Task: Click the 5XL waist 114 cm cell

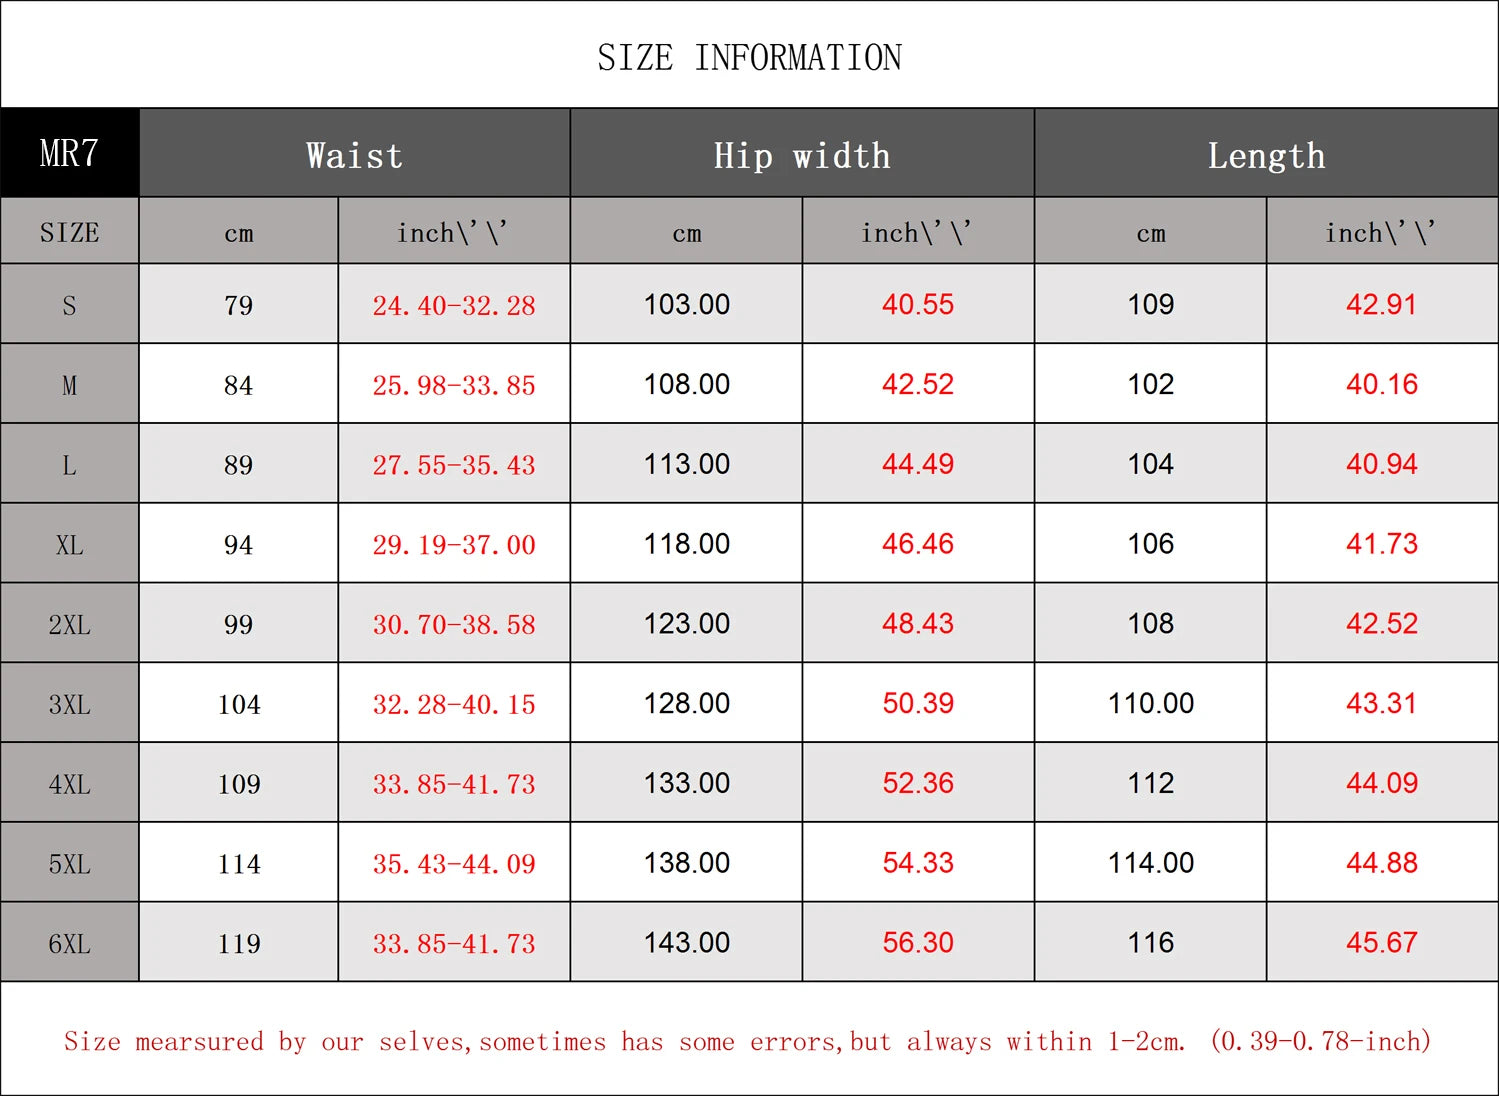Action: (239, 864)
